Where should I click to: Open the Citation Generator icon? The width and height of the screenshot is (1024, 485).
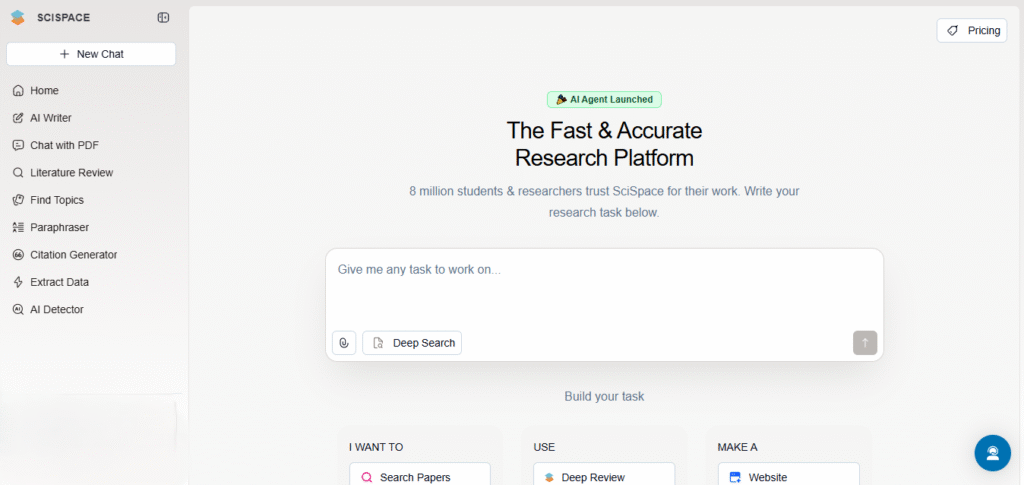click(18, 255)
